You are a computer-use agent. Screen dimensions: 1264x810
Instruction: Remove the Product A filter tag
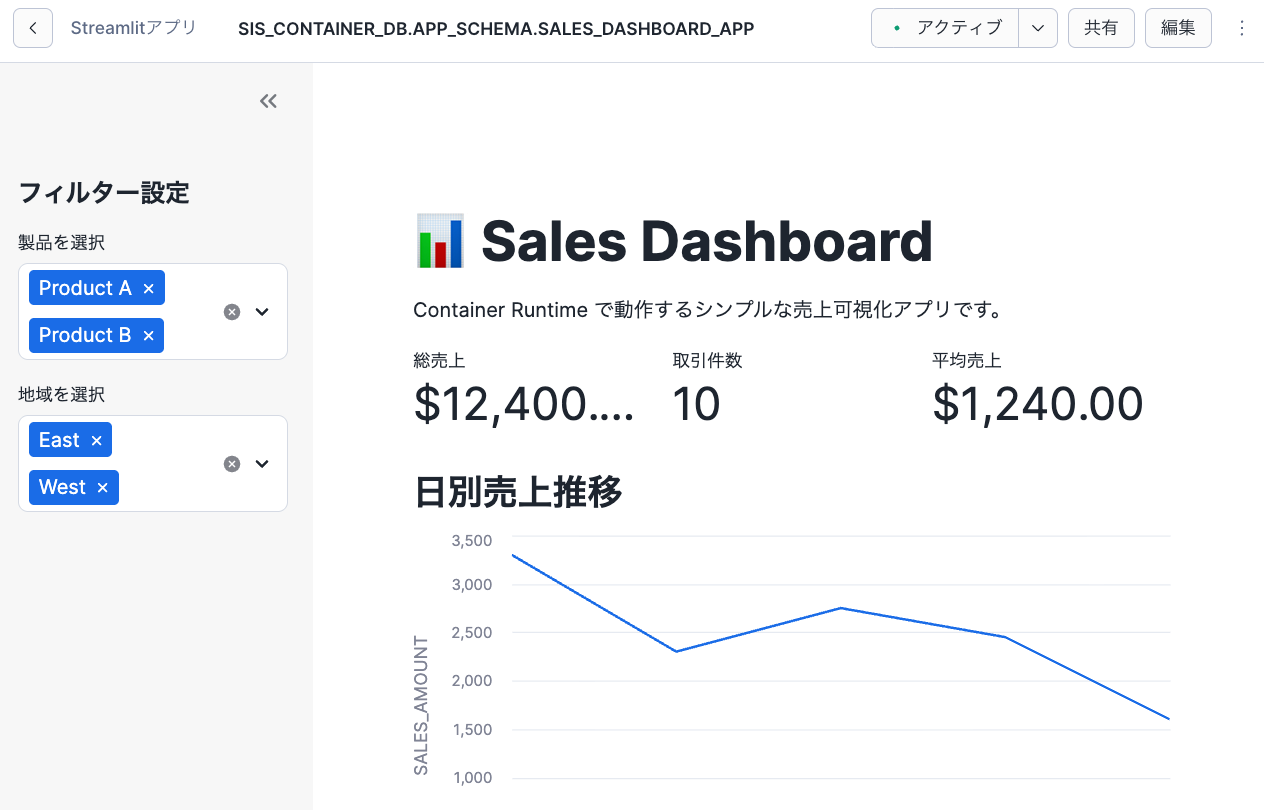pyautogui.click(x=148, y=287)
